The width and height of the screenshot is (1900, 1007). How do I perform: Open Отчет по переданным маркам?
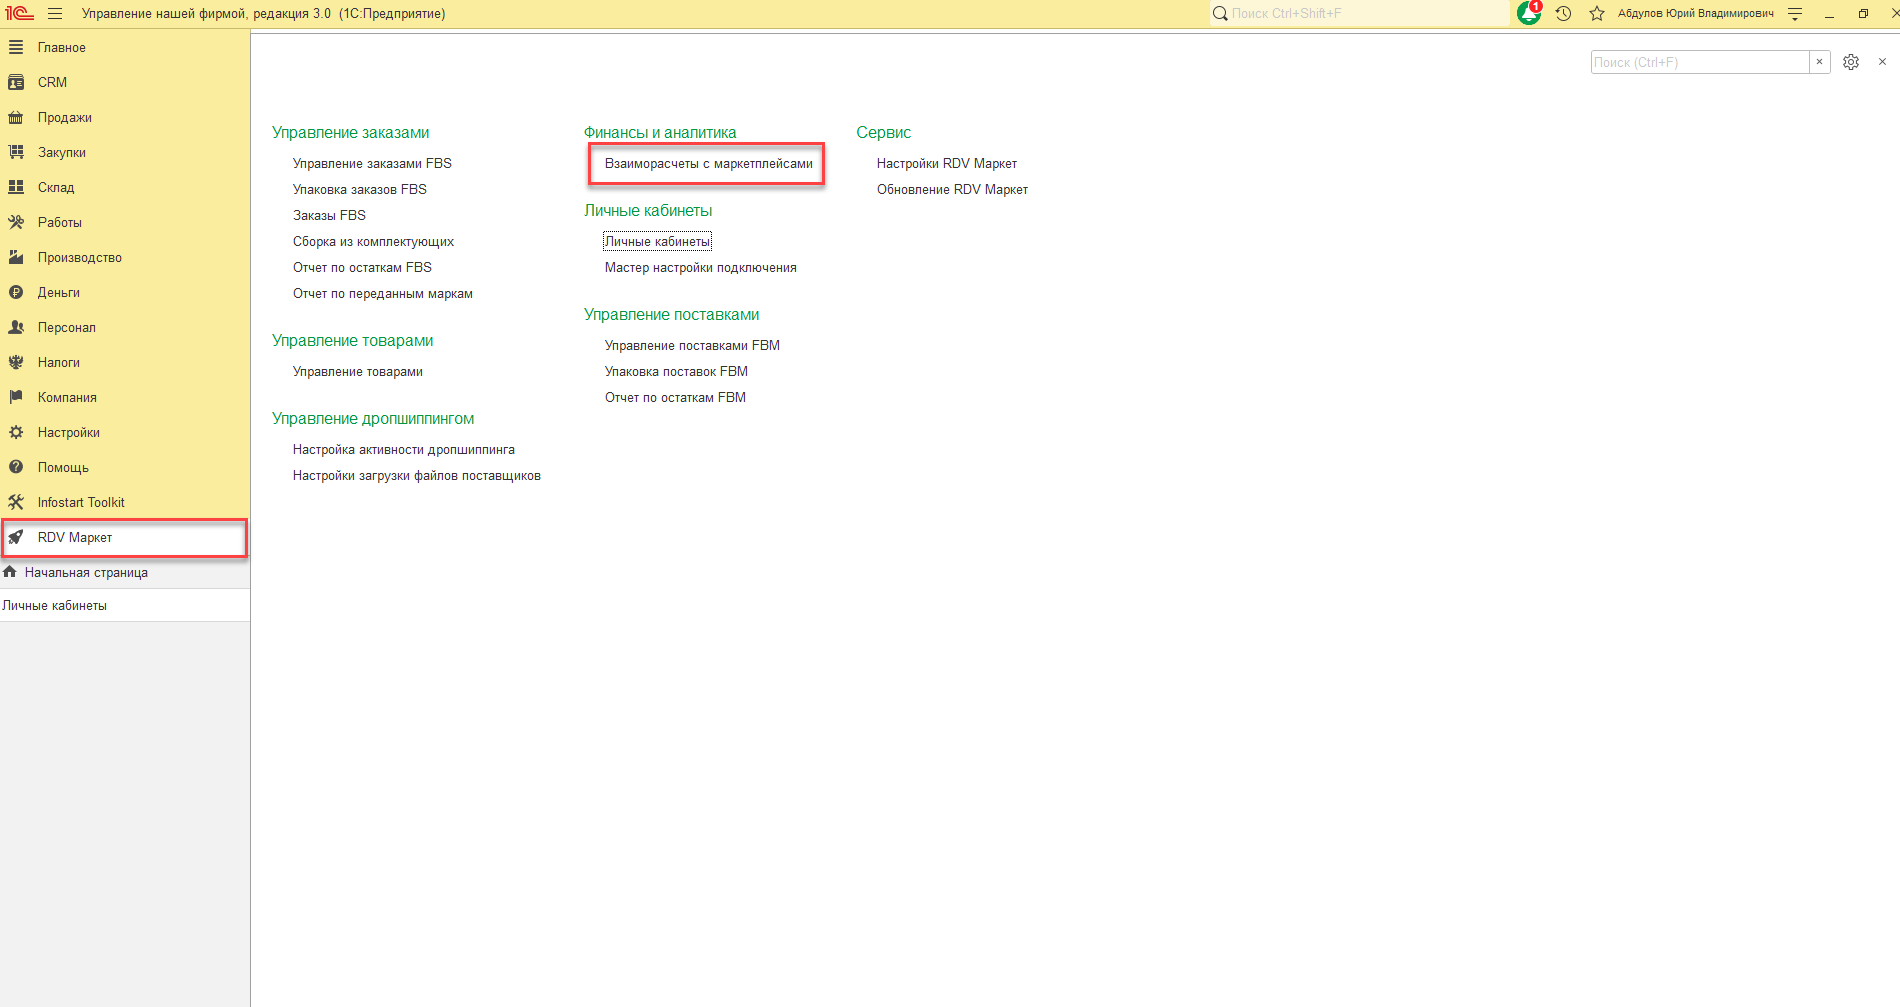click(383, 293)
